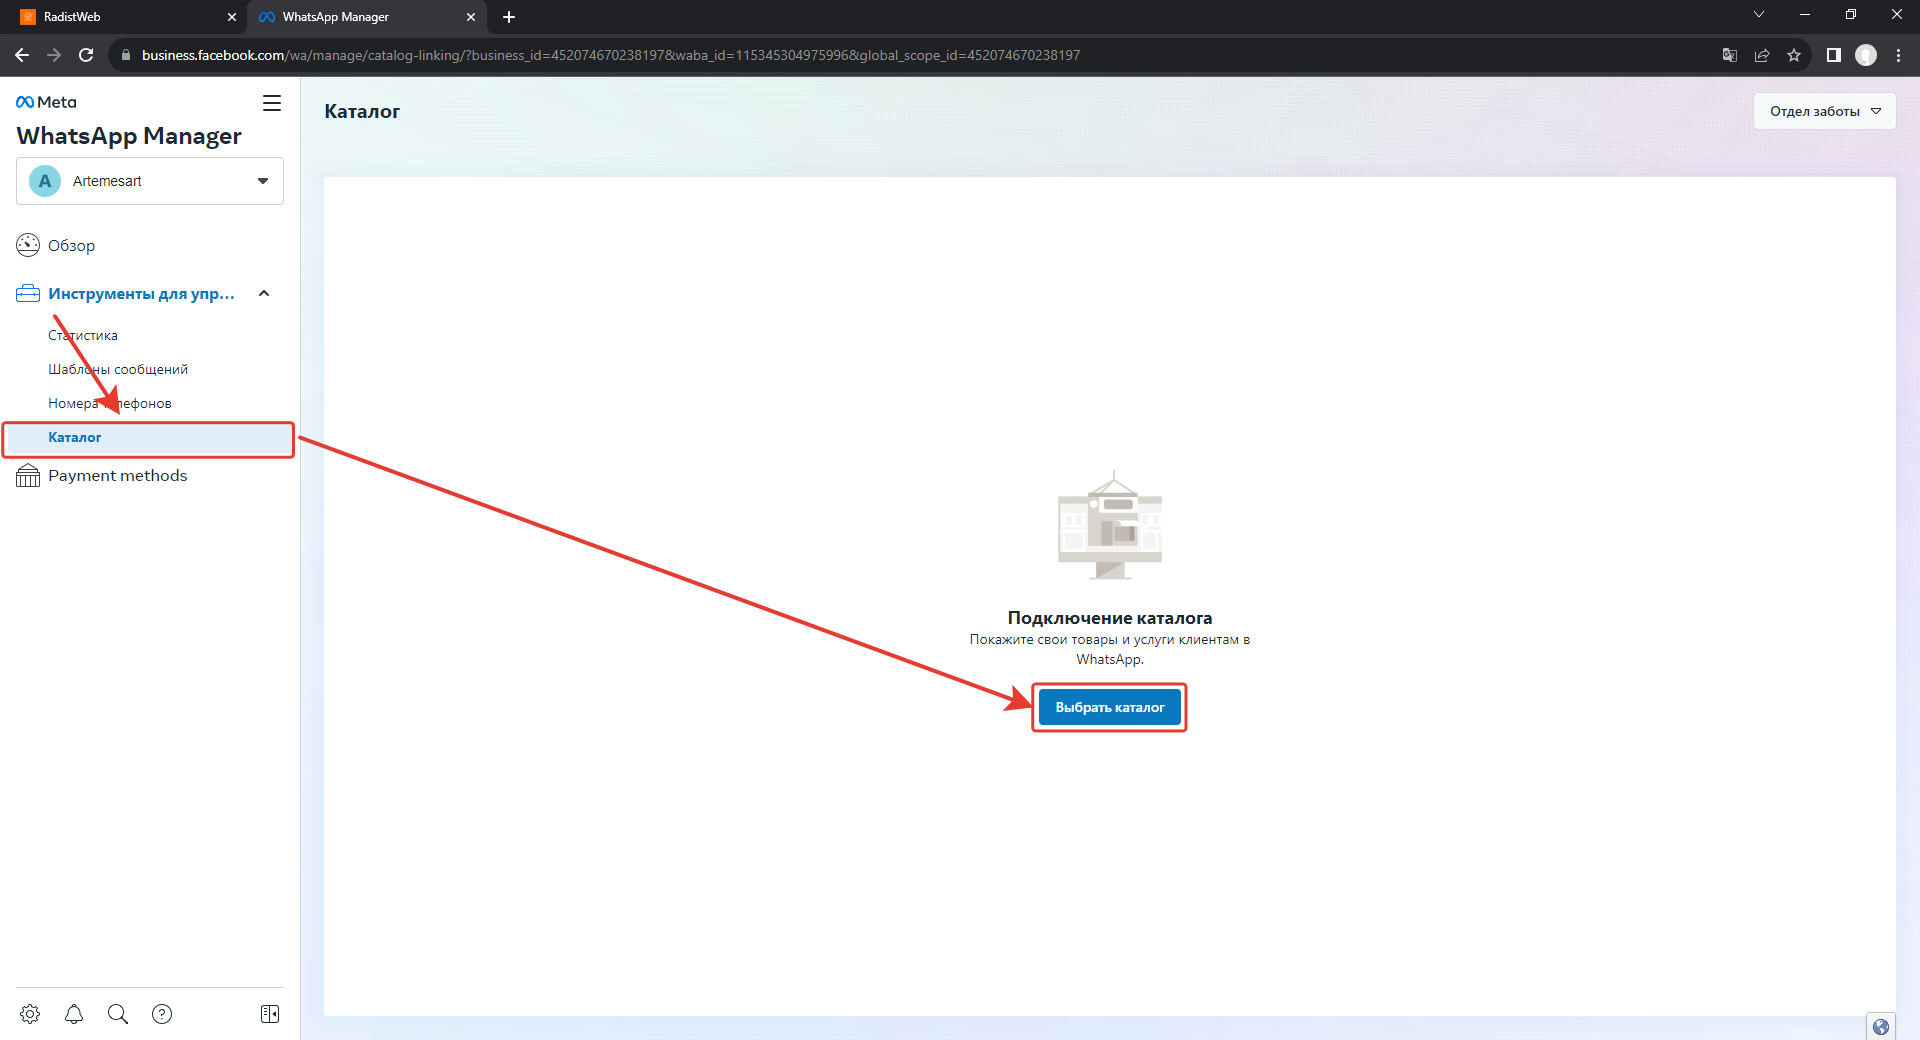Click the Инструменты для упр... label
Image resolution: width=1920 pixels, height=1040 pixels.
[141, 294]
